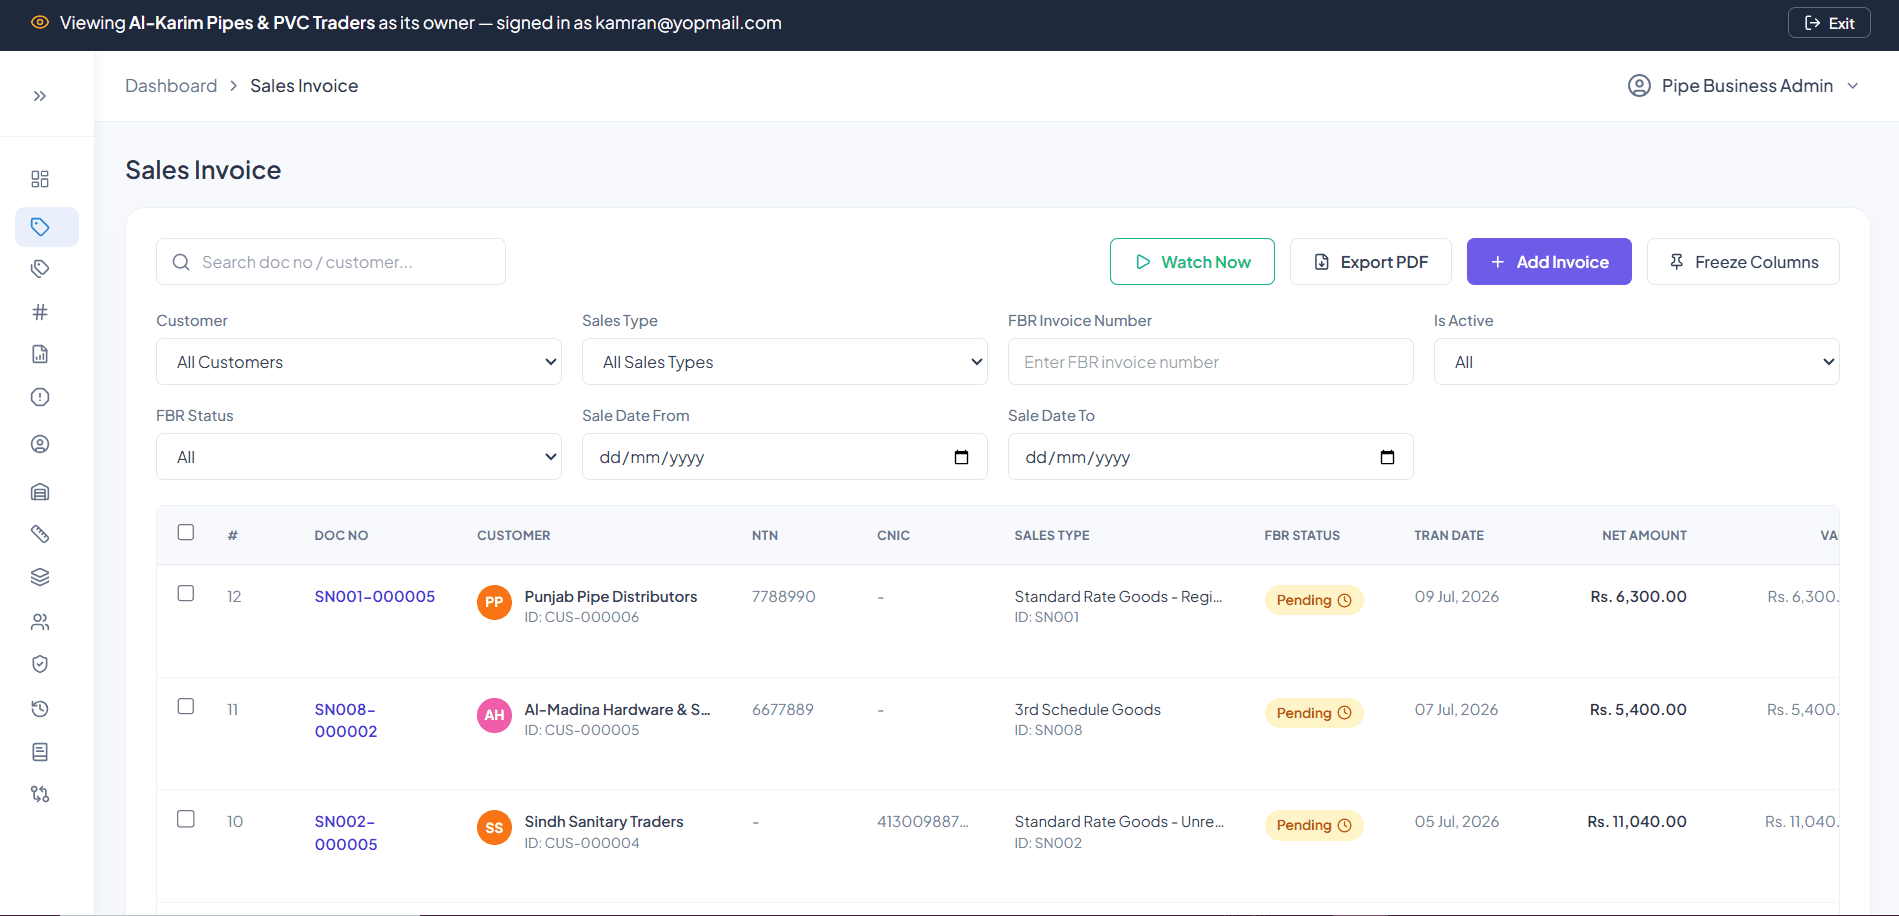Viewport: 1899px width, 916px height.
Task: Focus the FBR invoice number input
Action: 1211,362
